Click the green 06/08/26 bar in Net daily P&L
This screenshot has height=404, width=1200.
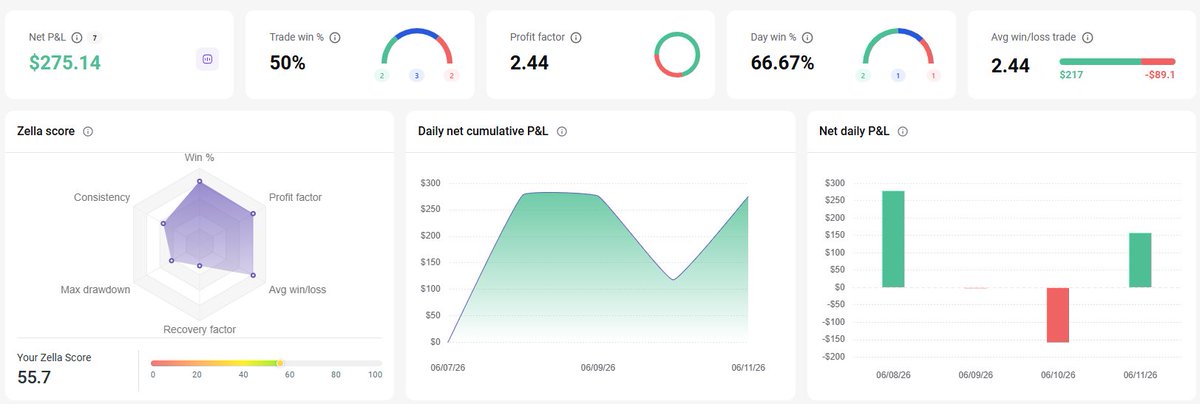(893, 239)
